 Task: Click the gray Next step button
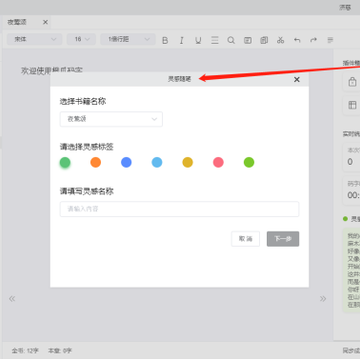pos(283,239)
